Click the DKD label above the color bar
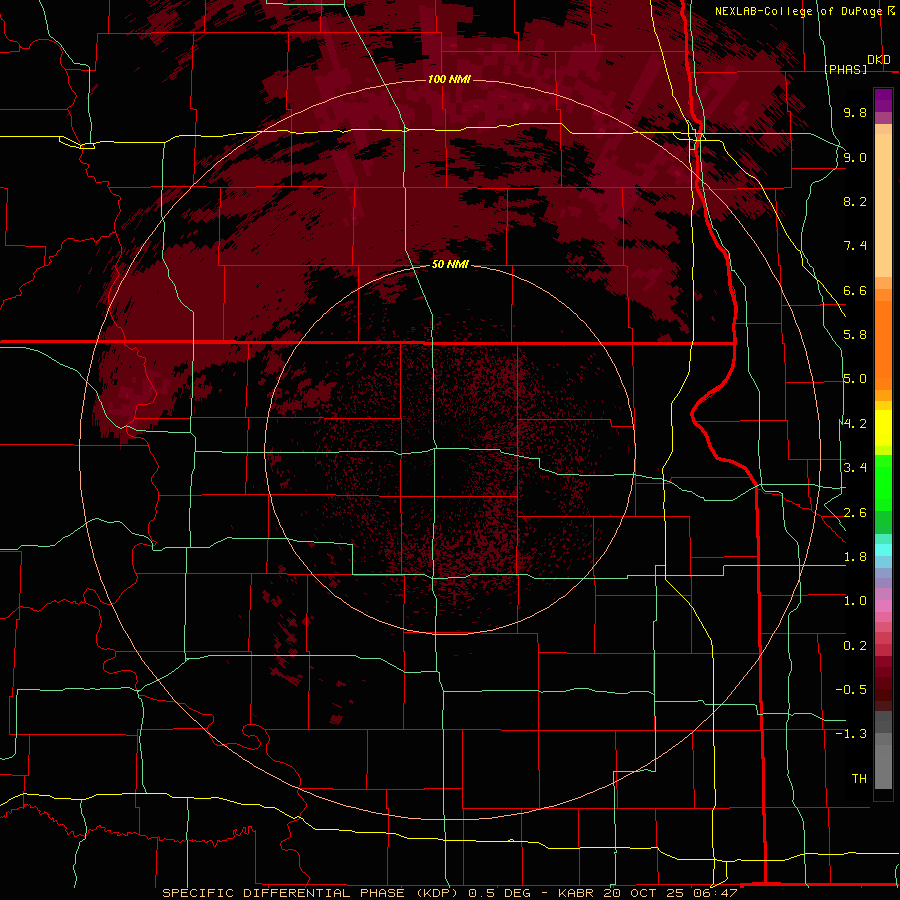Screen dimensions: 900x900 [879, 60]
